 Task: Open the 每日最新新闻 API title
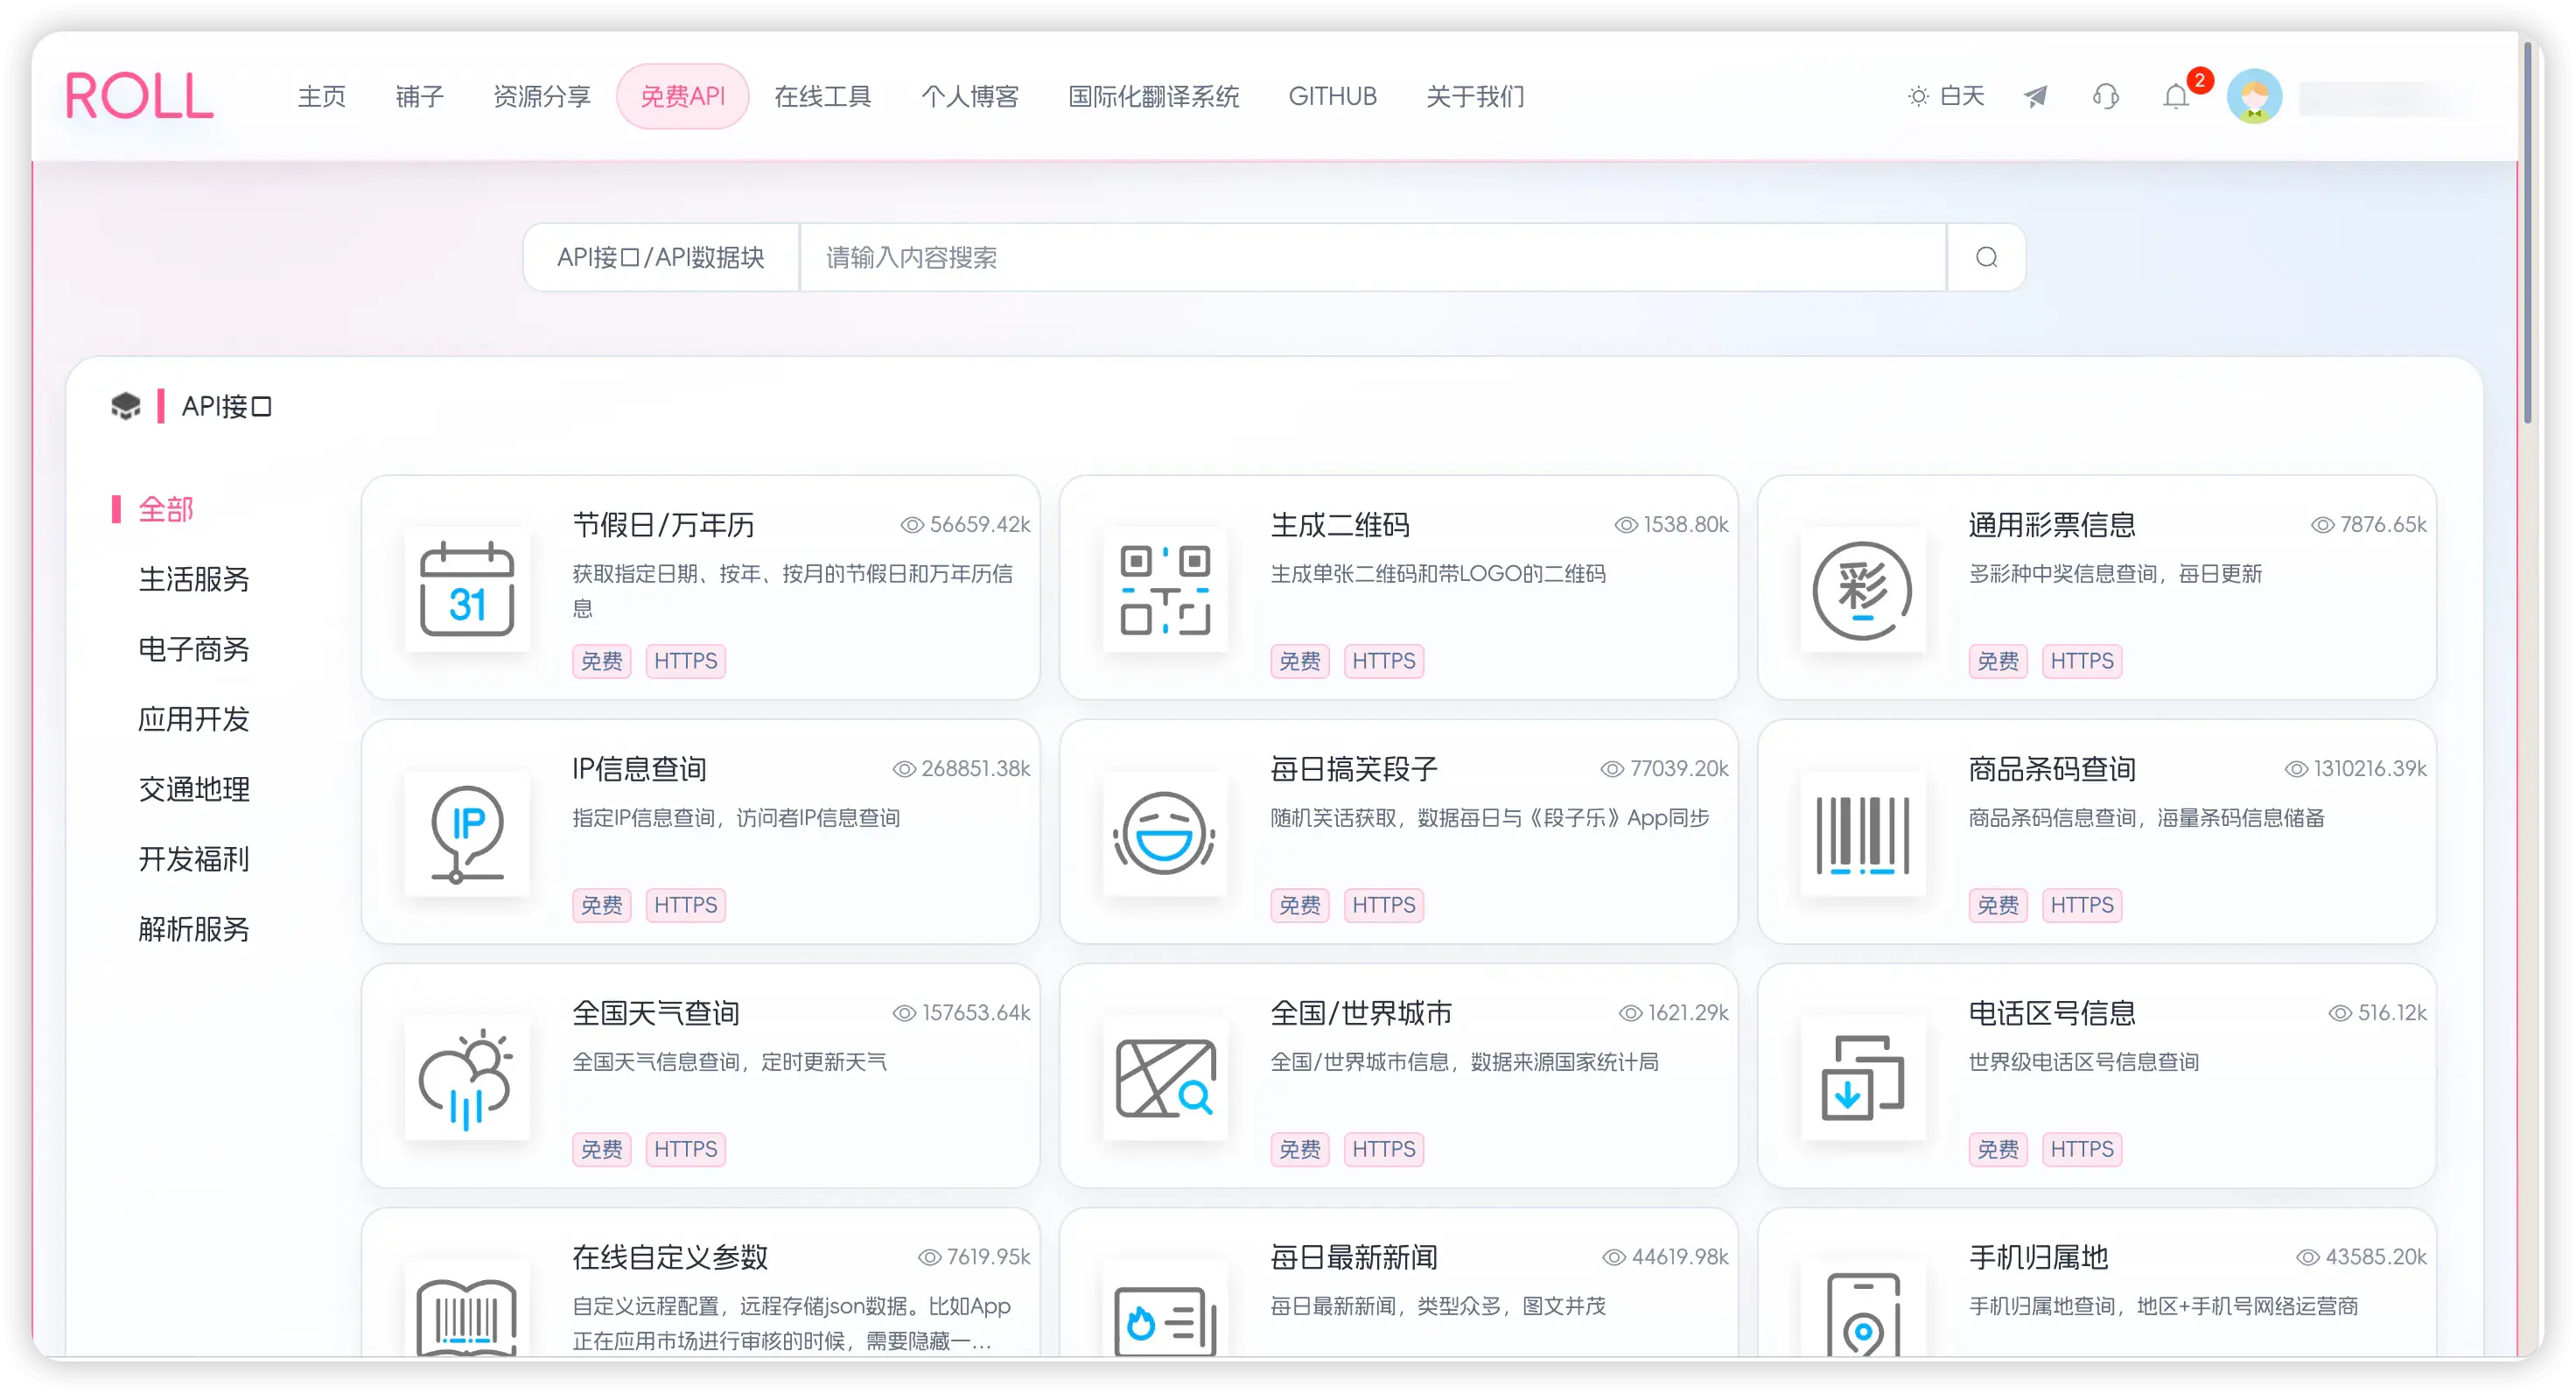click(1354, 1256)
